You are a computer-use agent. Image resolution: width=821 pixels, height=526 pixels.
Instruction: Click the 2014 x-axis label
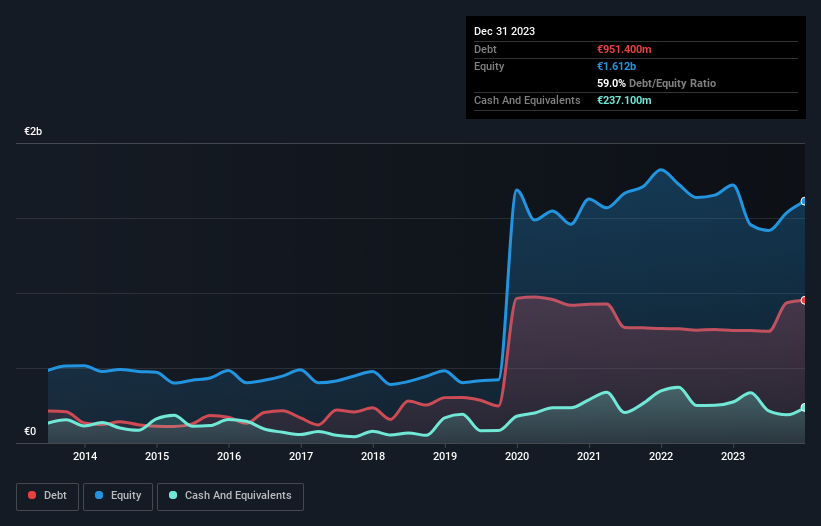(85, 456)
